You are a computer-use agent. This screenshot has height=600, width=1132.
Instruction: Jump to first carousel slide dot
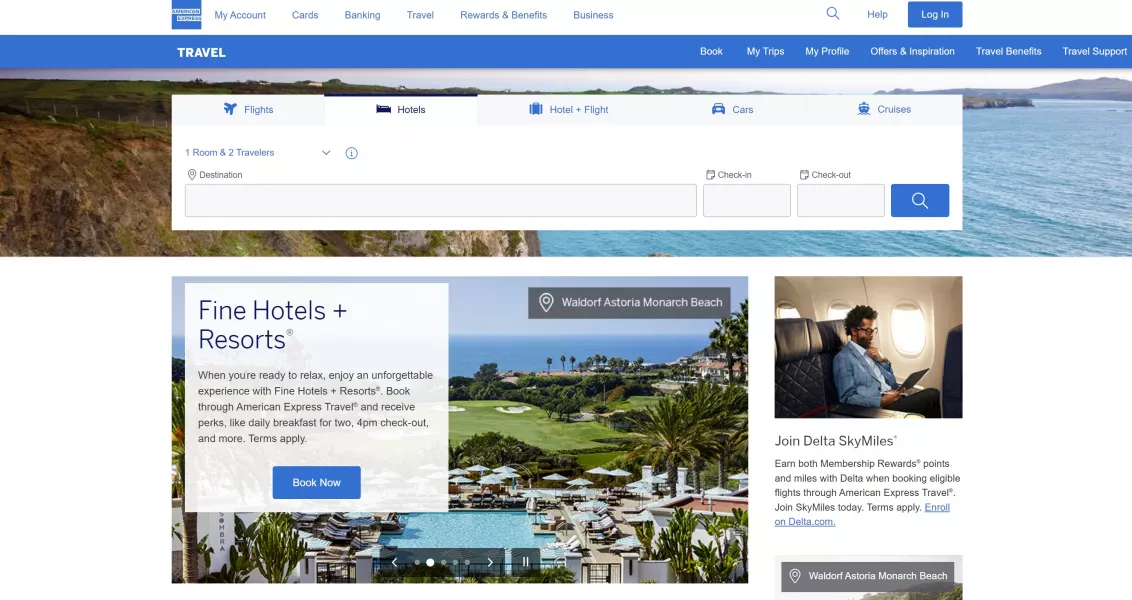417,562
